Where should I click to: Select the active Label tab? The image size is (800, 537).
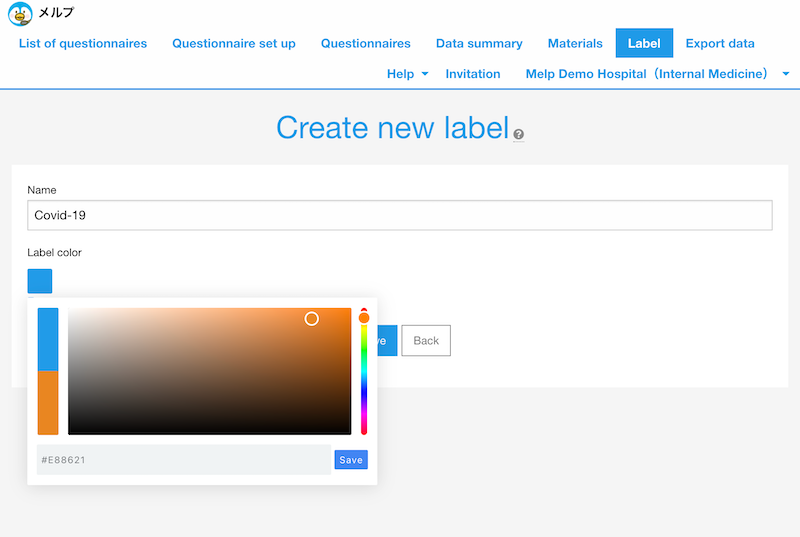click(x=644, y=43)
